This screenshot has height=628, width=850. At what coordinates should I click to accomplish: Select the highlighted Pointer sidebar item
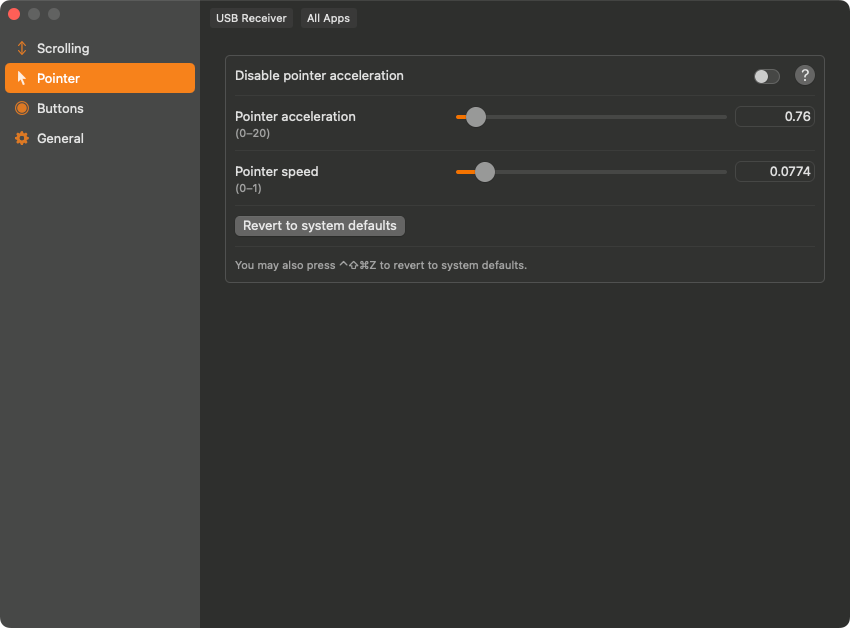click(x=100, y=78)
